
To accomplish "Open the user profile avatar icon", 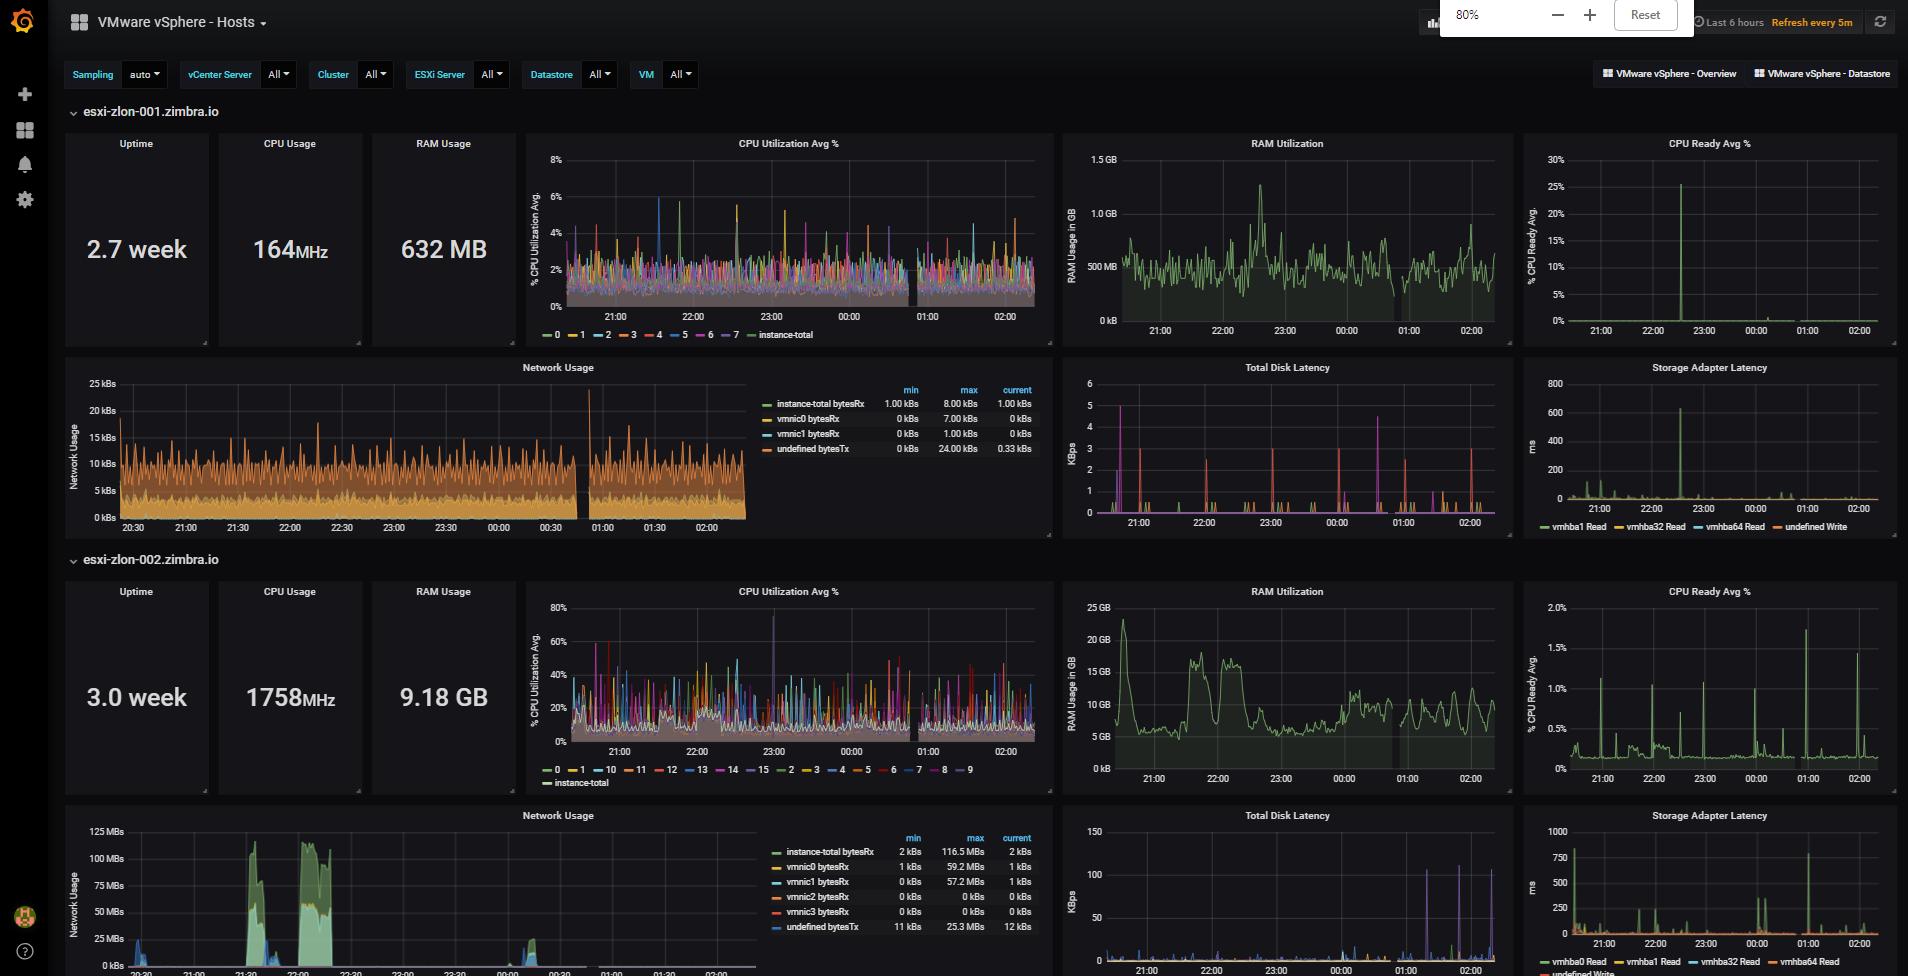I will click(22, 915).
